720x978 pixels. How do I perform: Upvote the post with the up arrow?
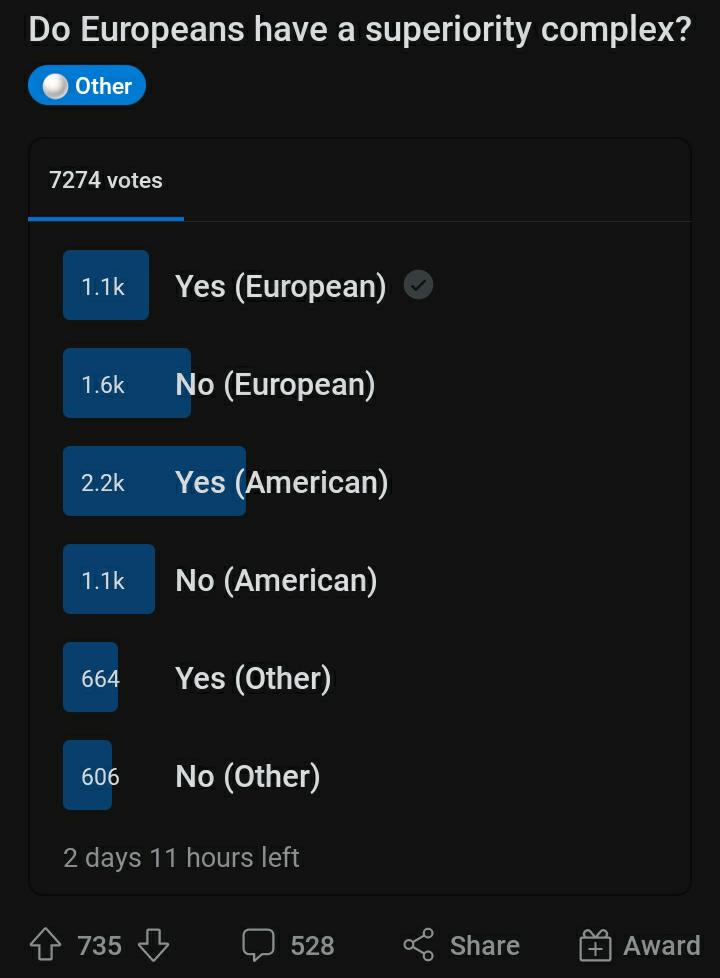coord(46,944)
